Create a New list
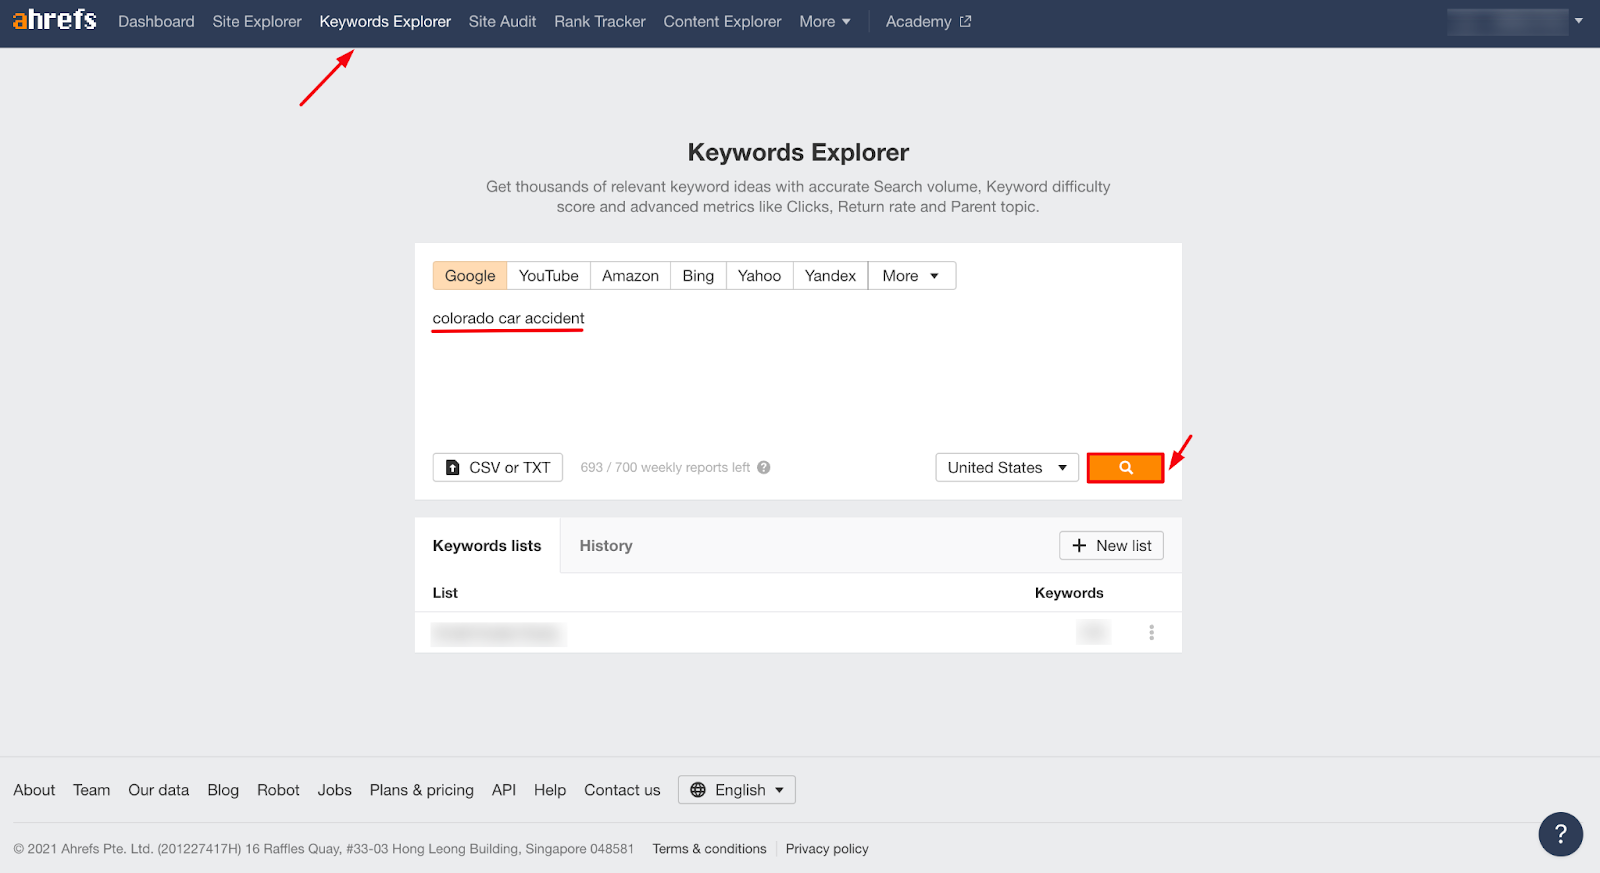This screenshot has height=873, width=1600. [1111, 545]
